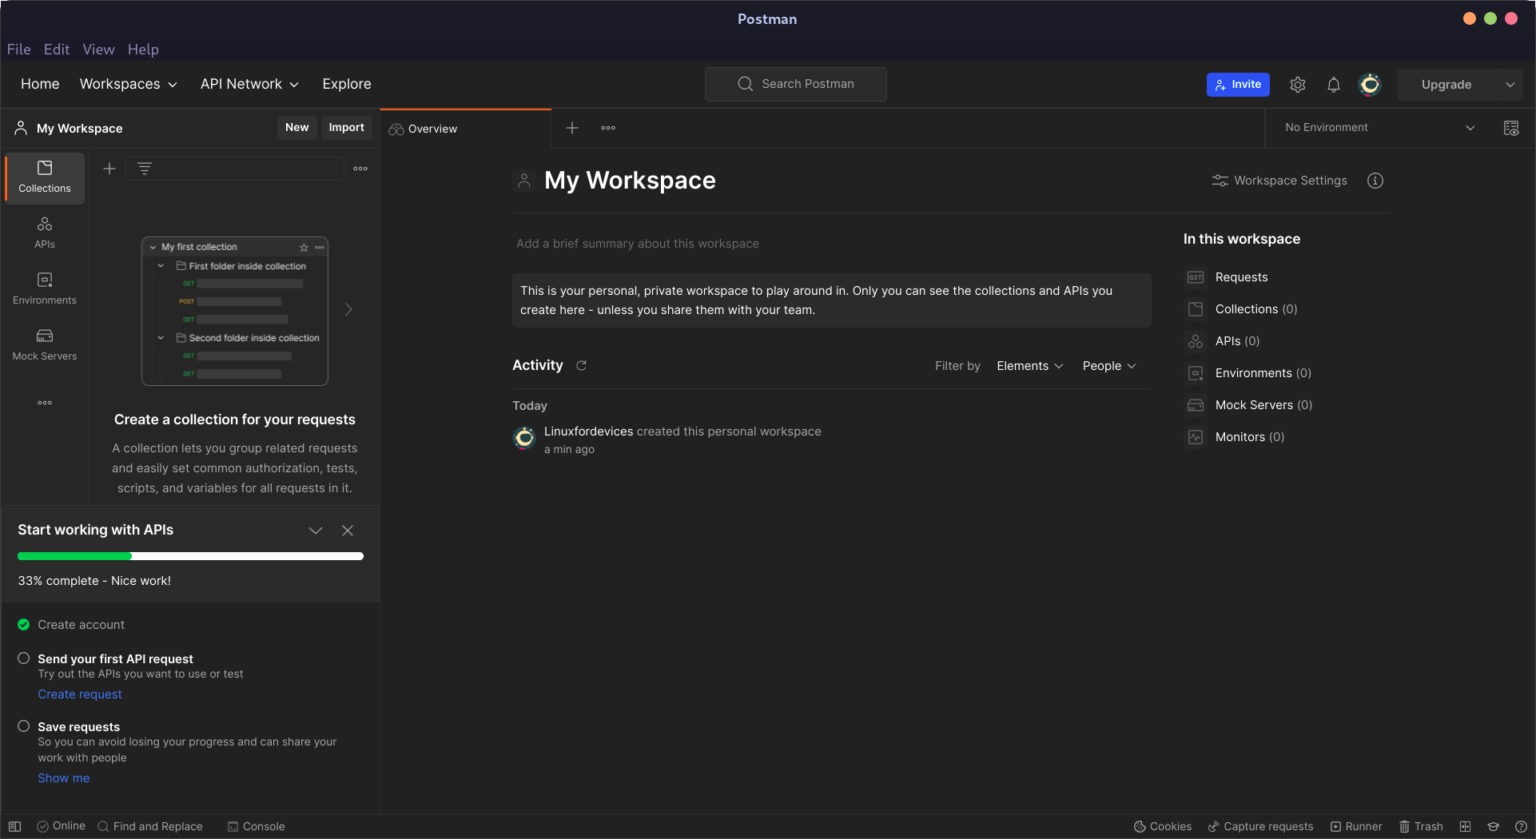Image resolution: width=1536 pixels, height=839 pixels.
Task: Open Postman settings gear icon
Action: pos(1297,84)
